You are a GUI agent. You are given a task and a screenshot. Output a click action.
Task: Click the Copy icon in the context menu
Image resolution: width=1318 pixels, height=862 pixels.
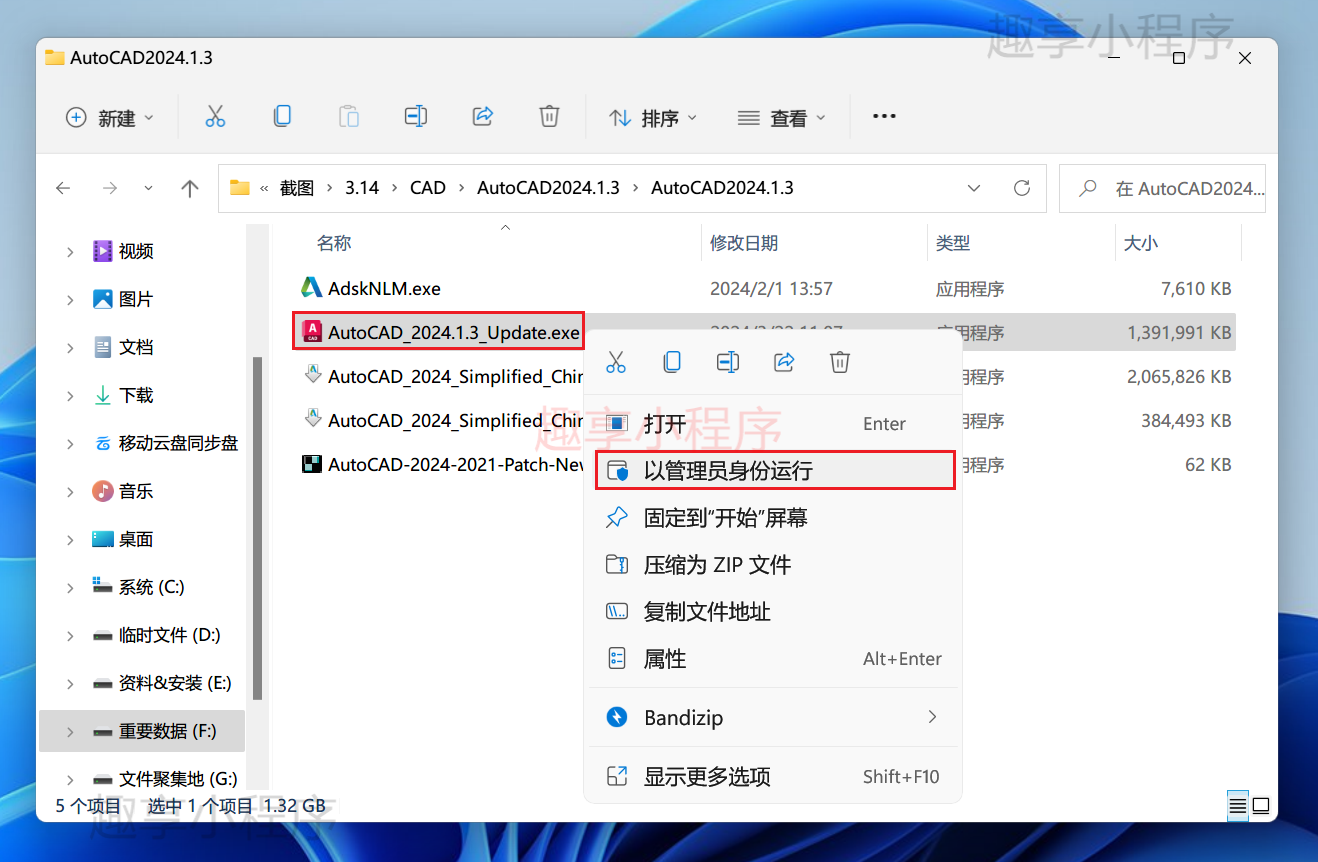point(672,362)
